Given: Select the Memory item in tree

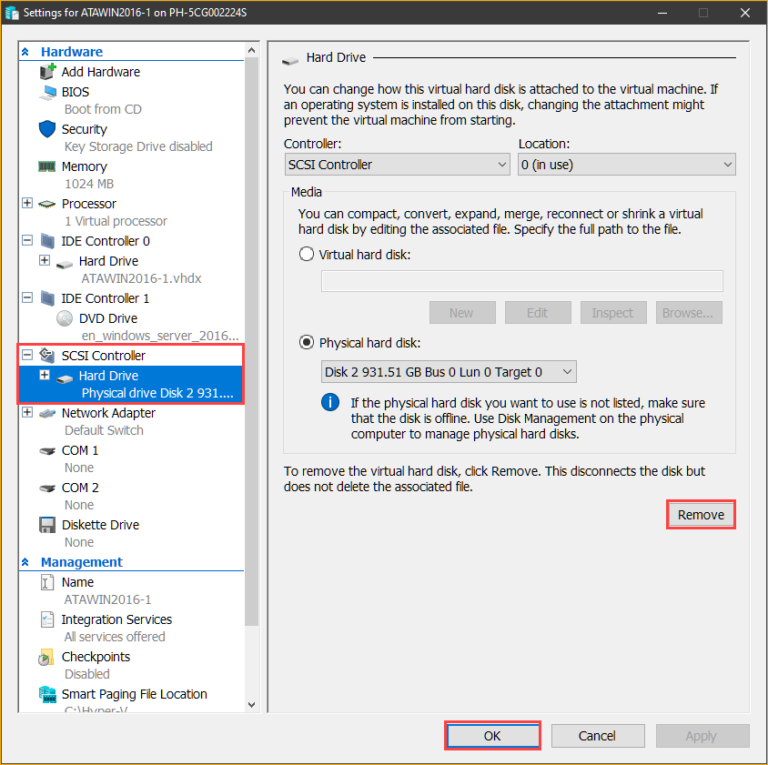Looking at the screenshot, I should coord(84,167).
